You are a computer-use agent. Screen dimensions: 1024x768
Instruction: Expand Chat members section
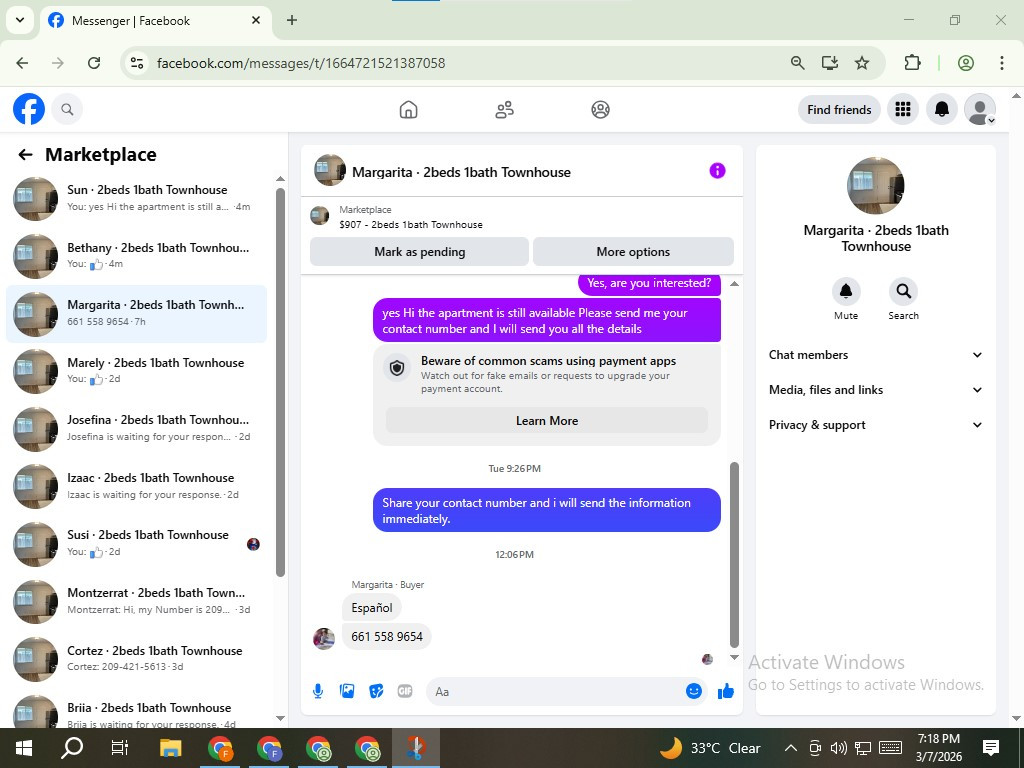tap(875, 355)
